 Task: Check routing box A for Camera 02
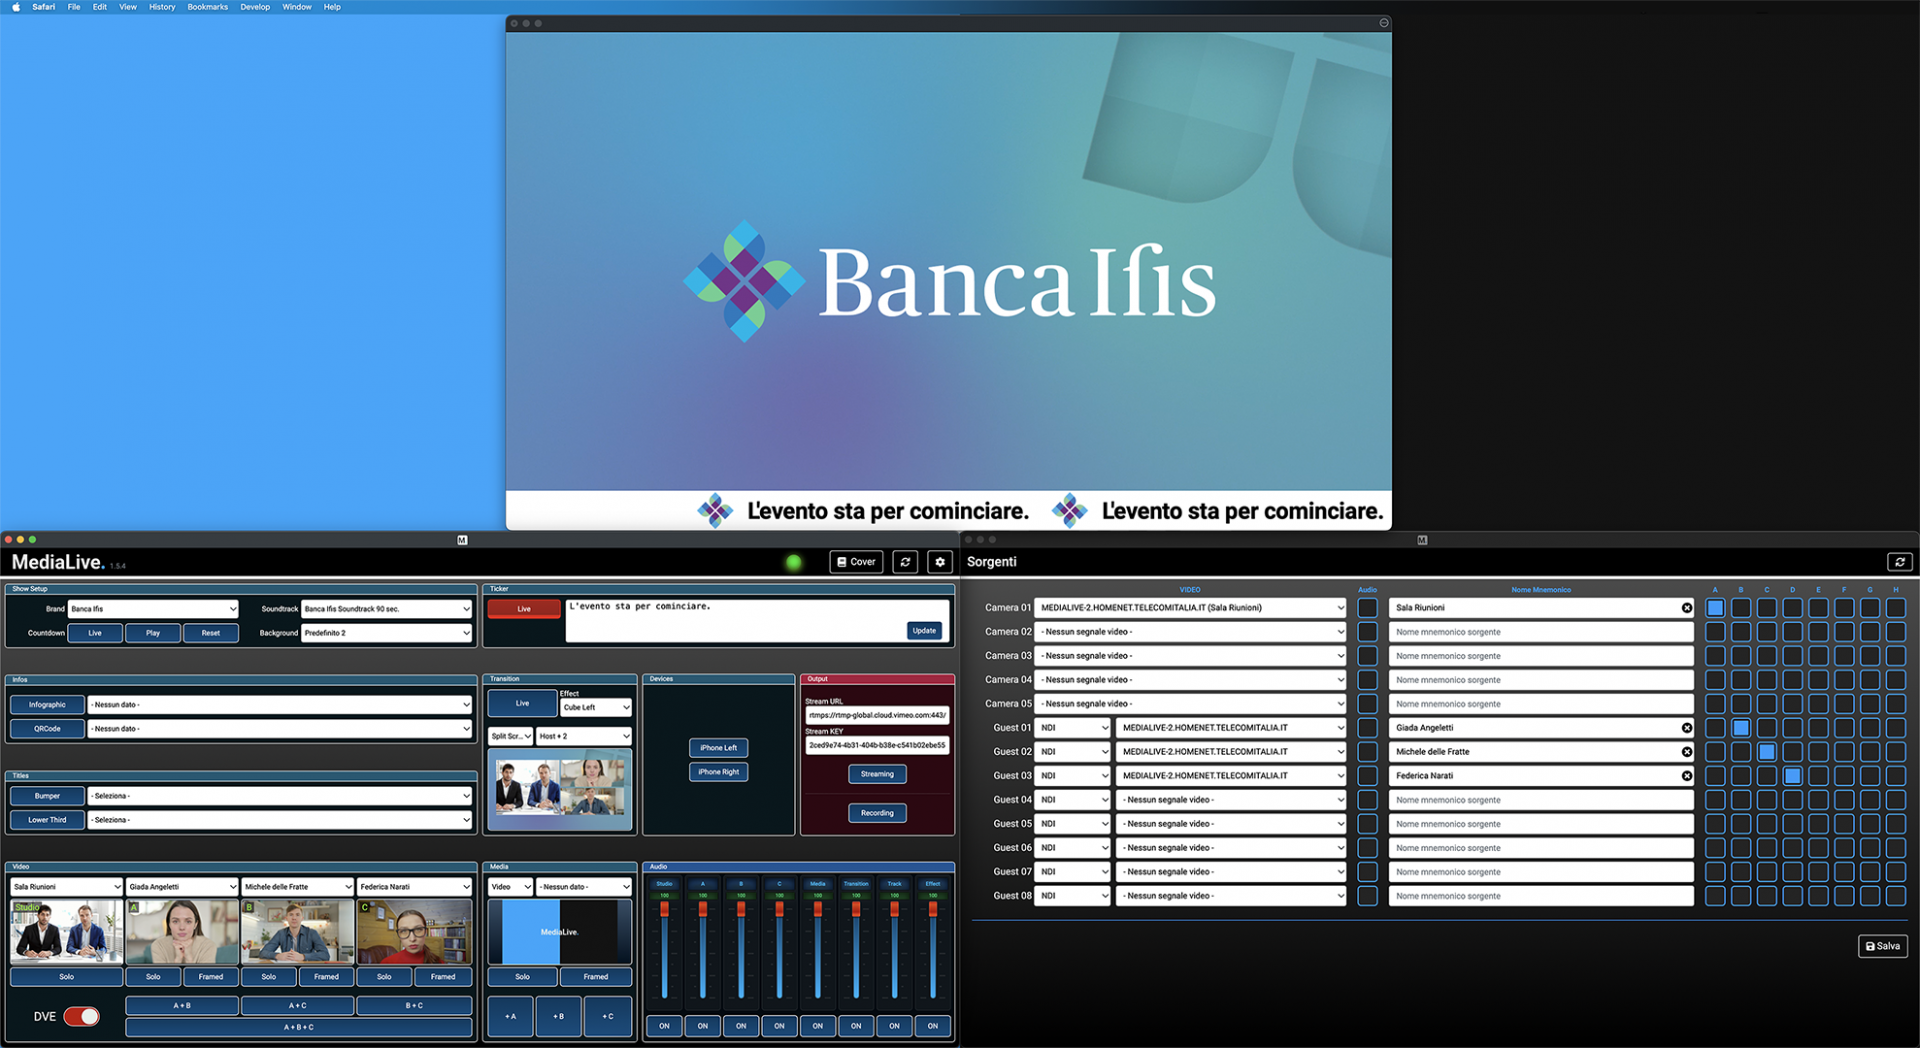(1715, 632)
